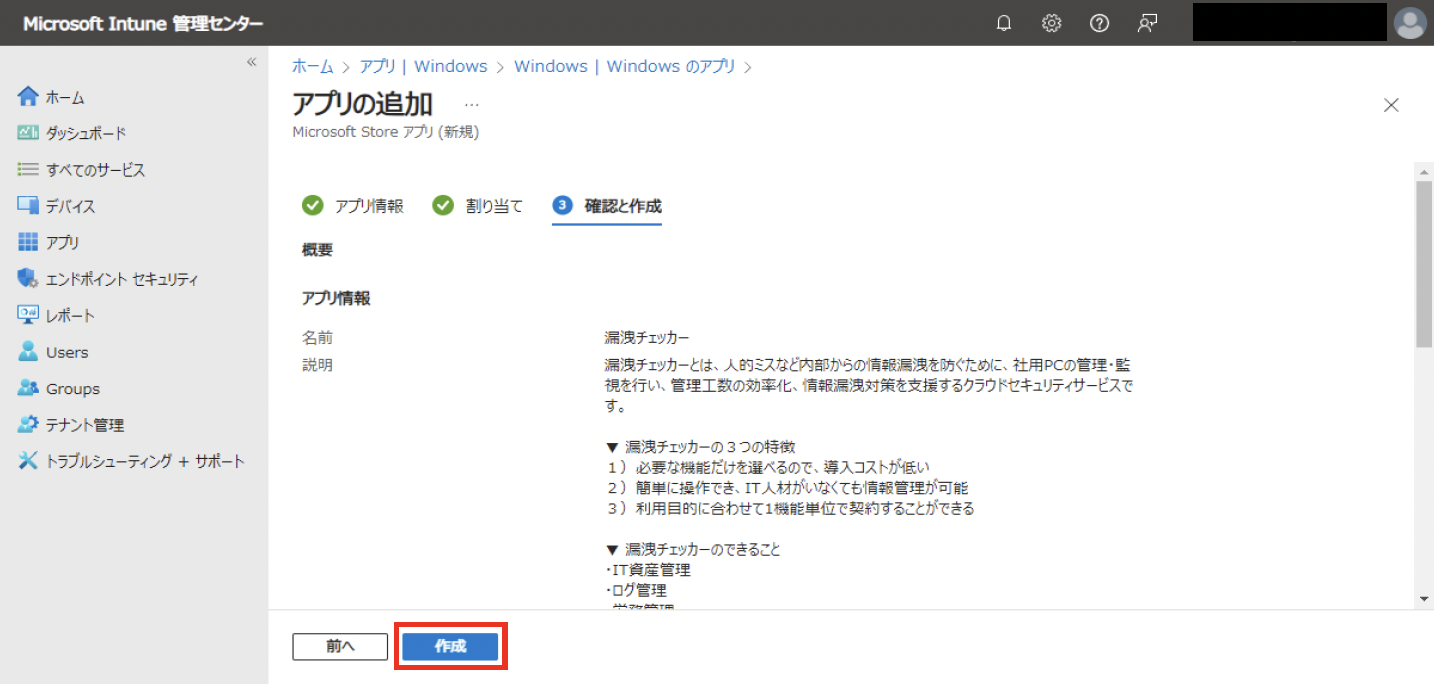Open the account avatar icon
Image resolution: width=1434 pixels, height=684 pixels.
pyautogui.click(x=1411, y=23)
